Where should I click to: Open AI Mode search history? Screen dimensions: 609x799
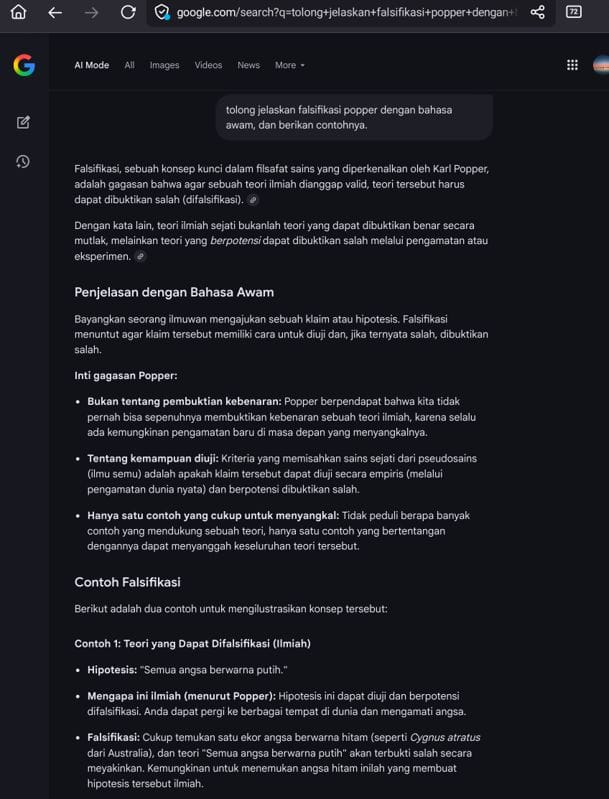click(x=23, y=161)
